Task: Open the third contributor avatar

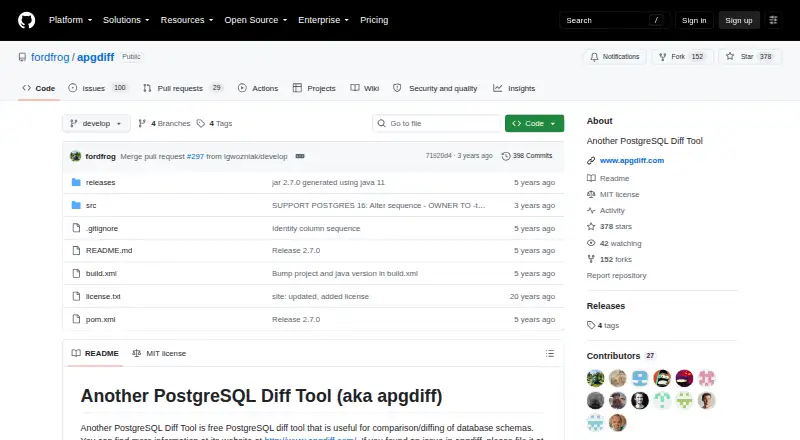Action: click(640, 378)
